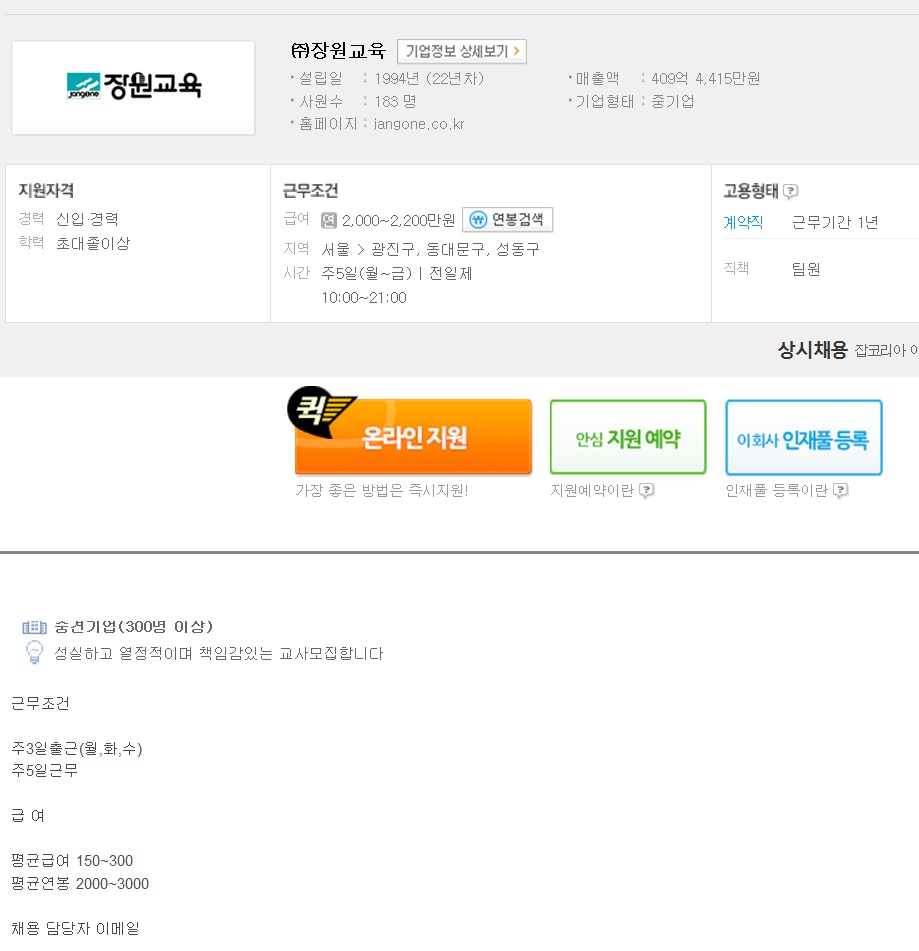Open the 지원예약이란 help icon
Image resolution: width=919 pixels, height=951 pixels.
tap(647, 490)
